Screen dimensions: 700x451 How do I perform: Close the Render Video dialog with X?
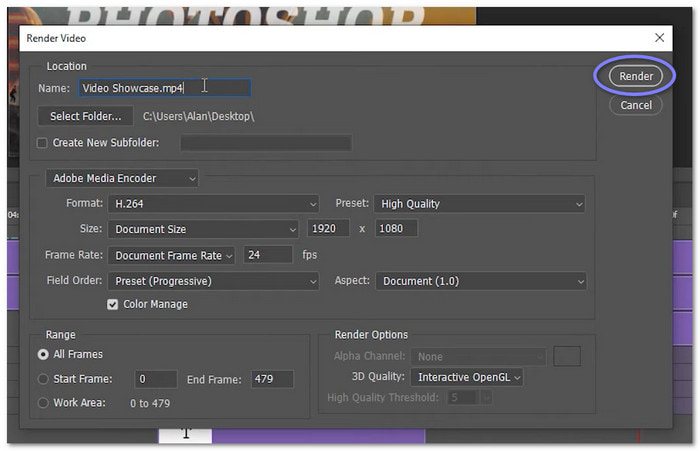[x=659, y=38]
